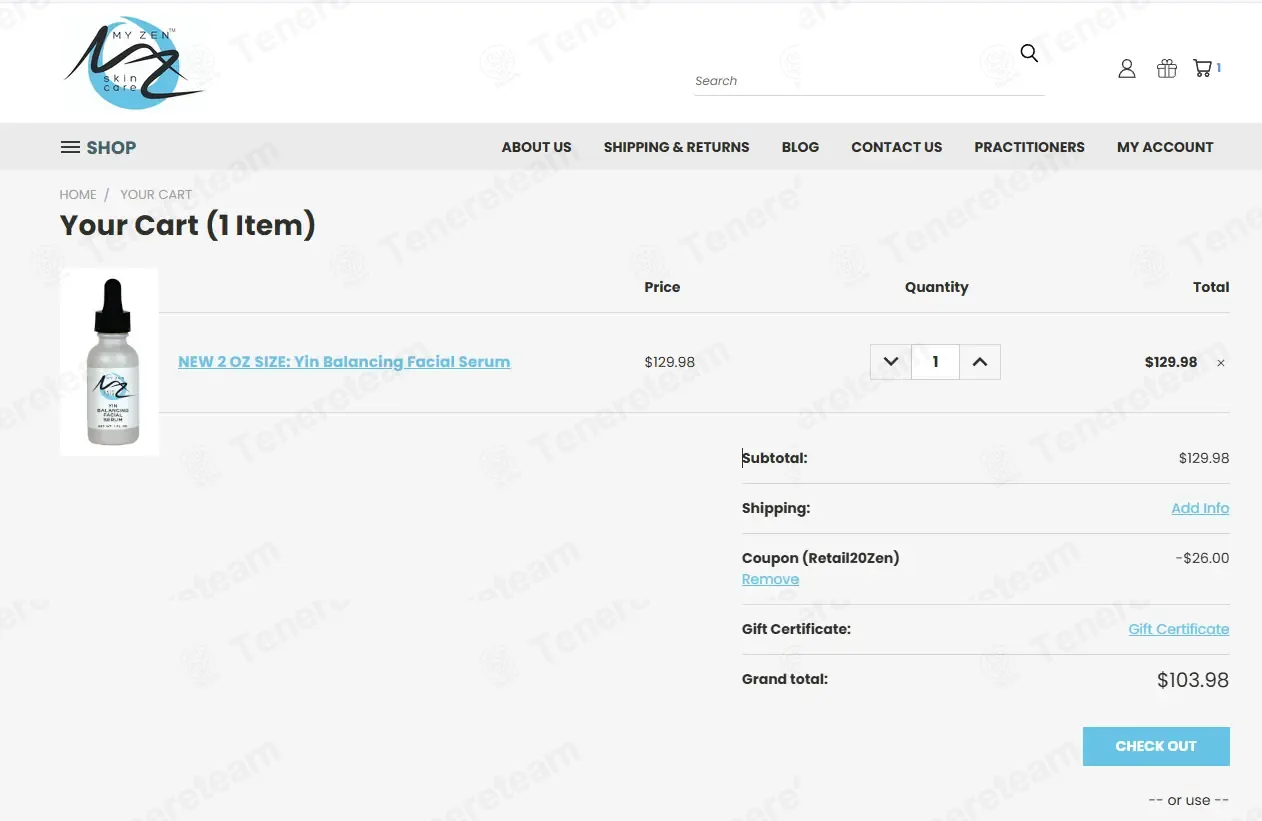The height and width of the screenshot is (821, 1262).
Task: Click the "-- or use --" text
Action: coord(1189,800)
